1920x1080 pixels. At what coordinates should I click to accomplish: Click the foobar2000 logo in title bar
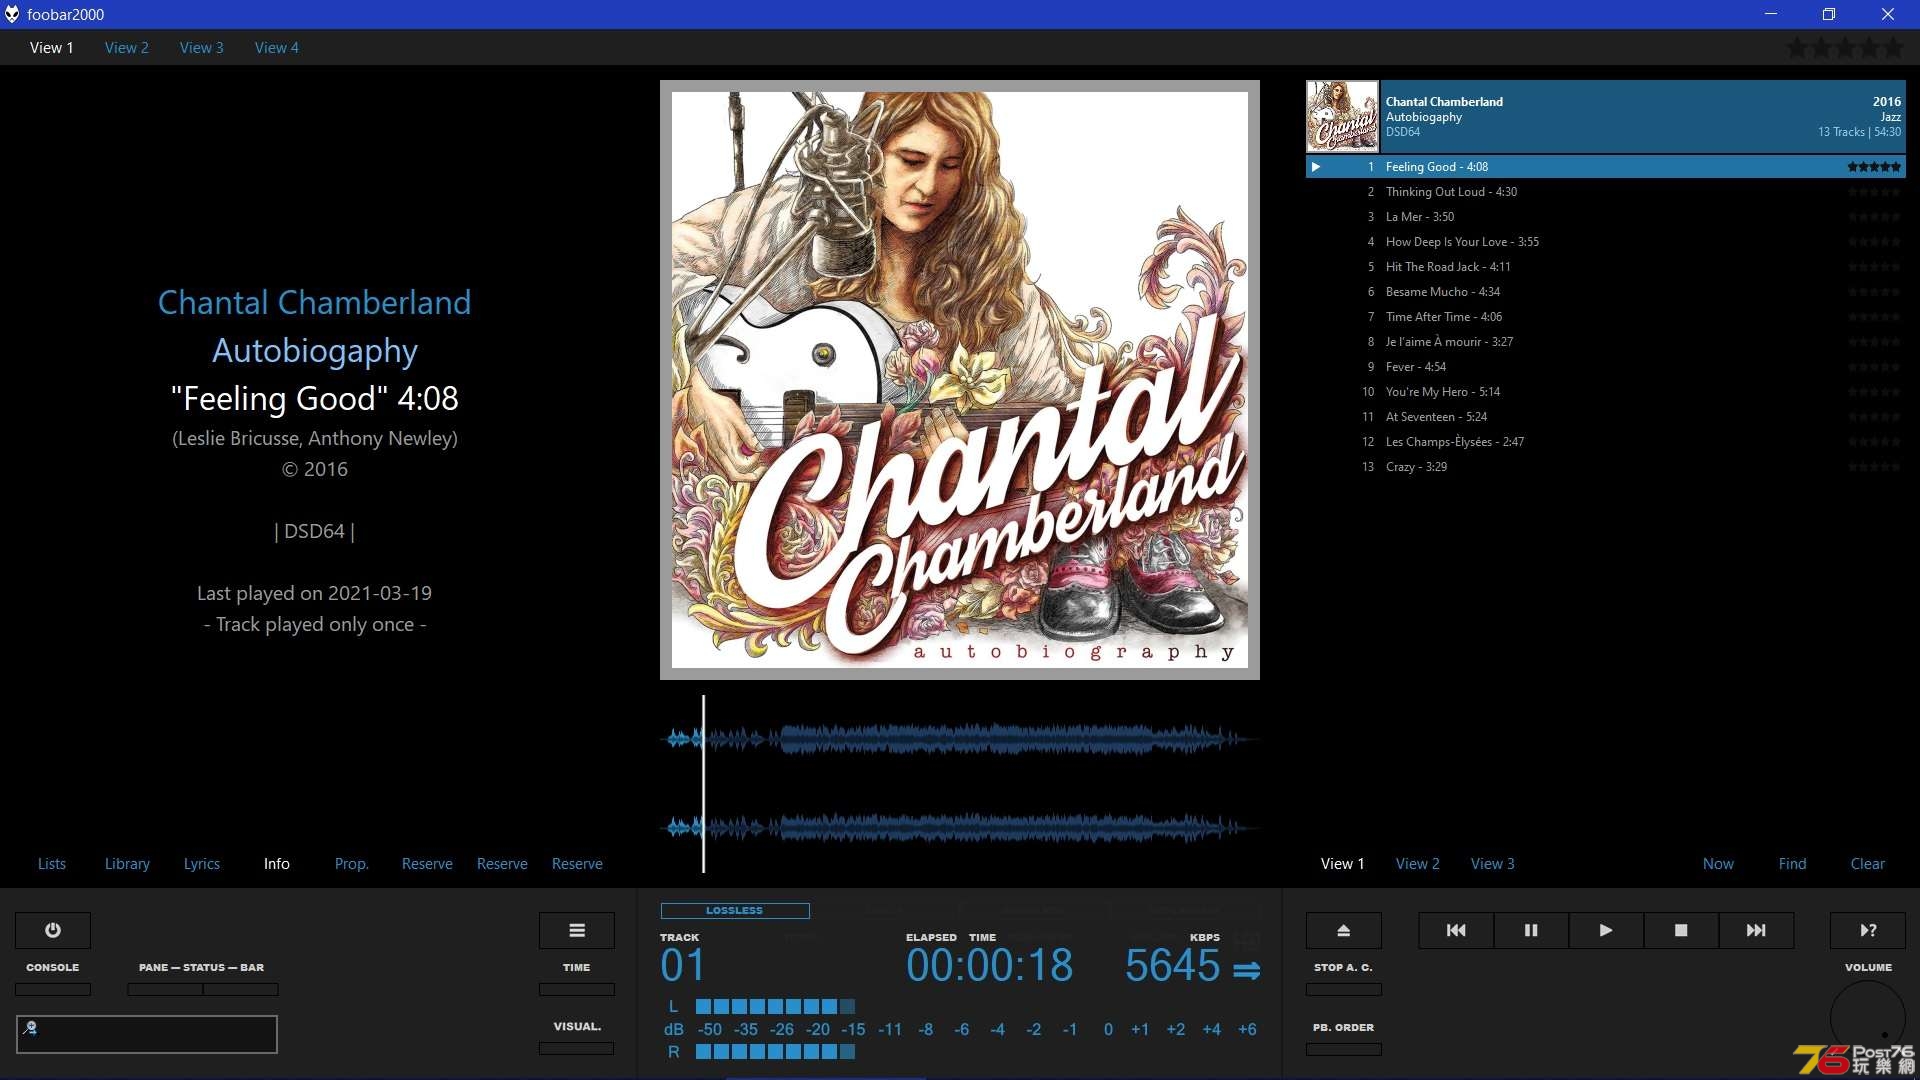[12, 14]
